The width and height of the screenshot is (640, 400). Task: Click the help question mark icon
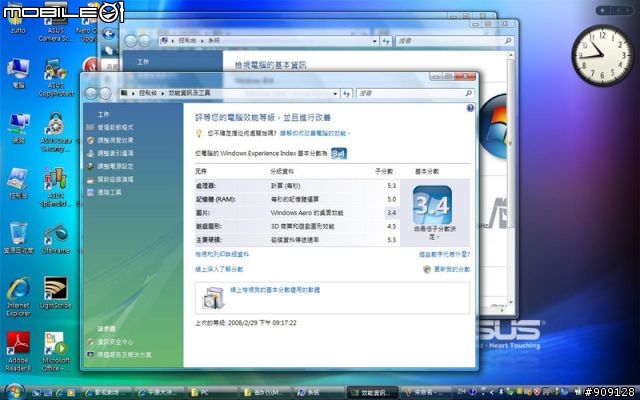point(470,108)
